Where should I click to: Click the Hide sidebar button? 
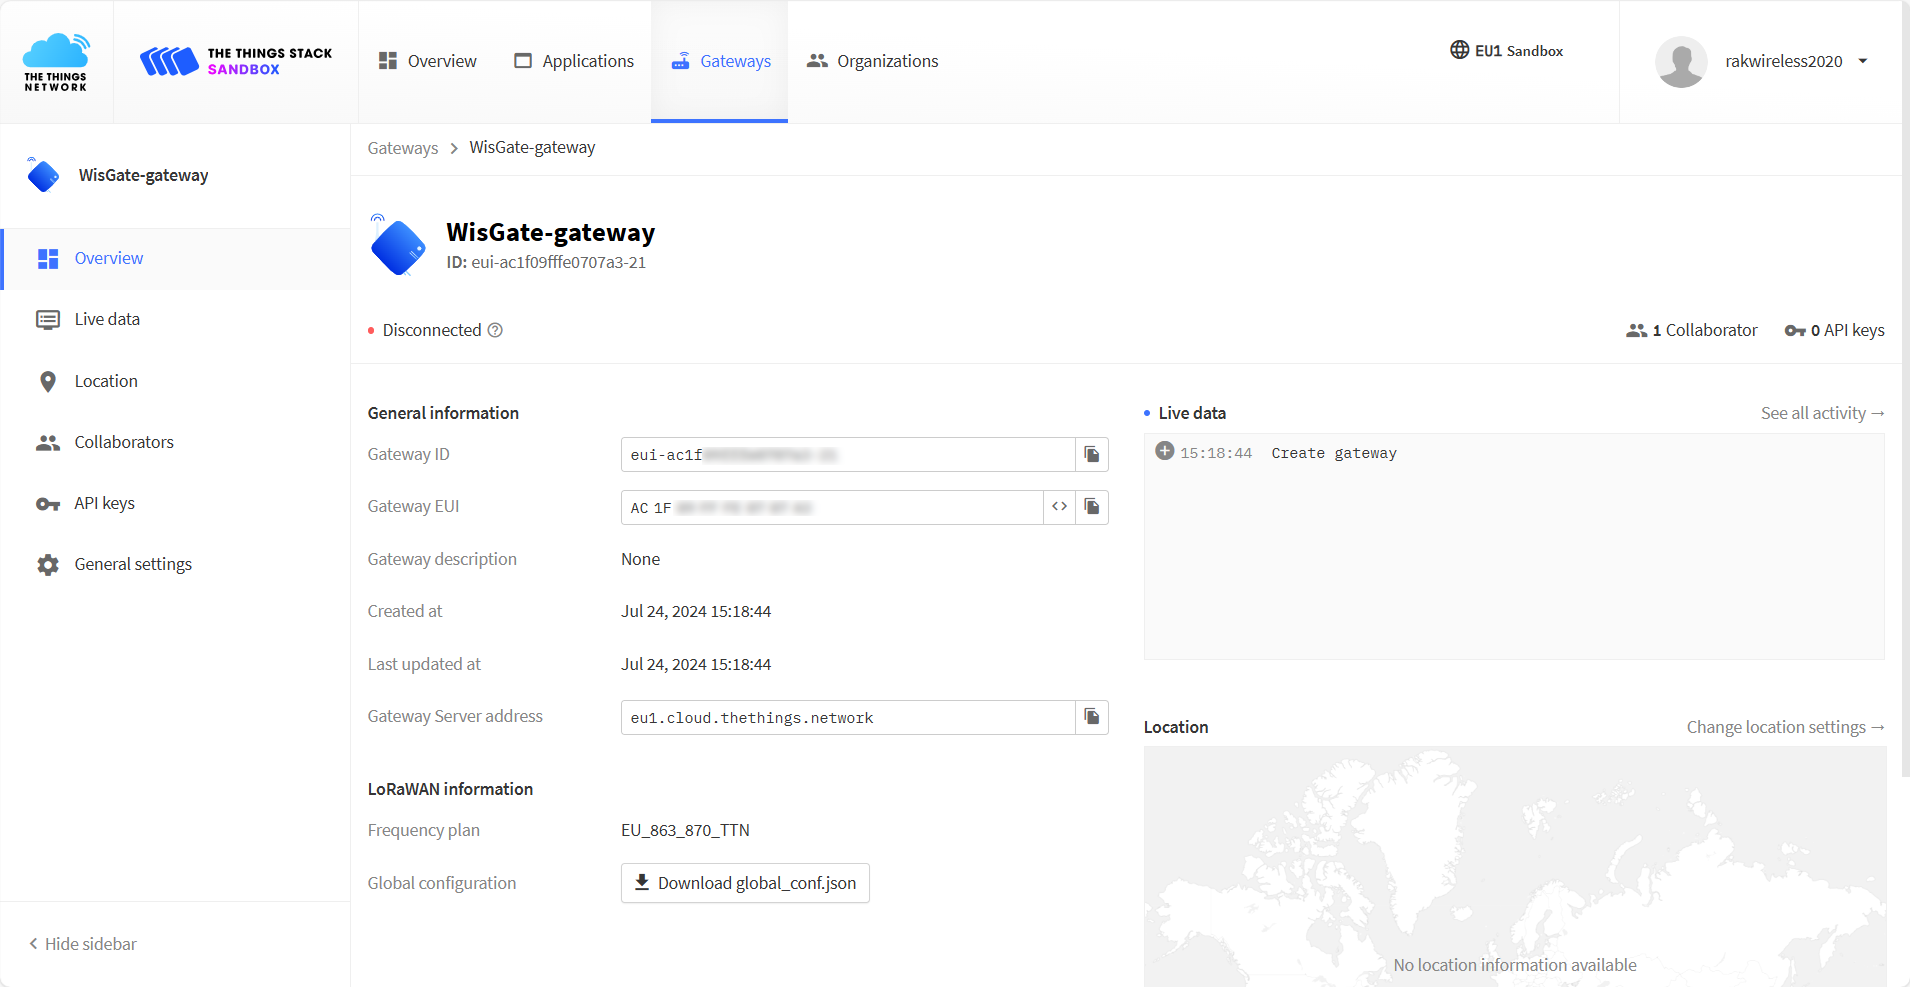coord(83,944)
